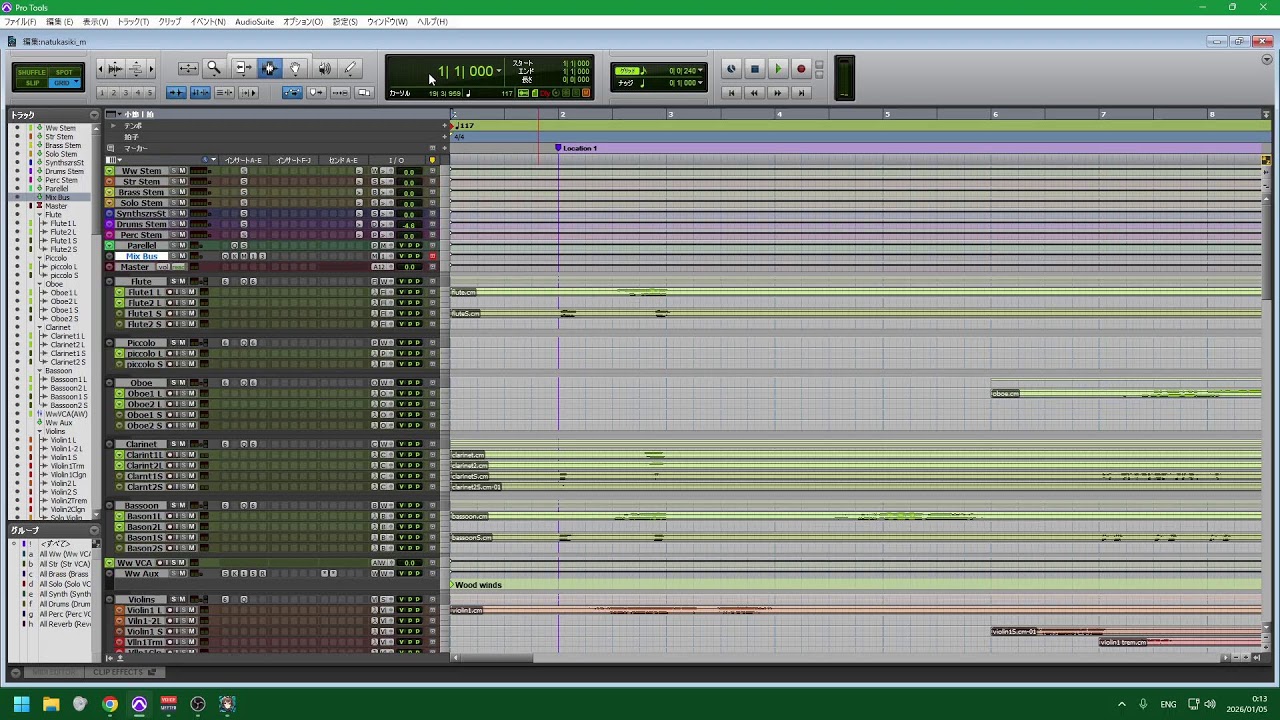The height and width of the screenshot is (720, 1280).
Task: Solo the Drums Stem track
Action: [173, 224]
